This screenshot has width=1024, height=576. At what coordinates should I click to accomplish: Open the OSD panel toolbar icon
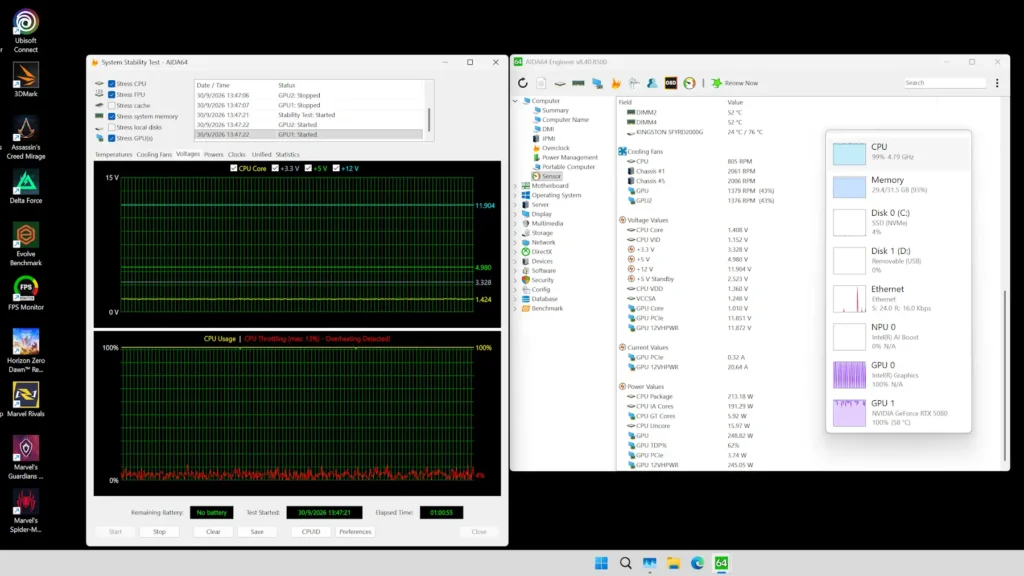point(671,83)
